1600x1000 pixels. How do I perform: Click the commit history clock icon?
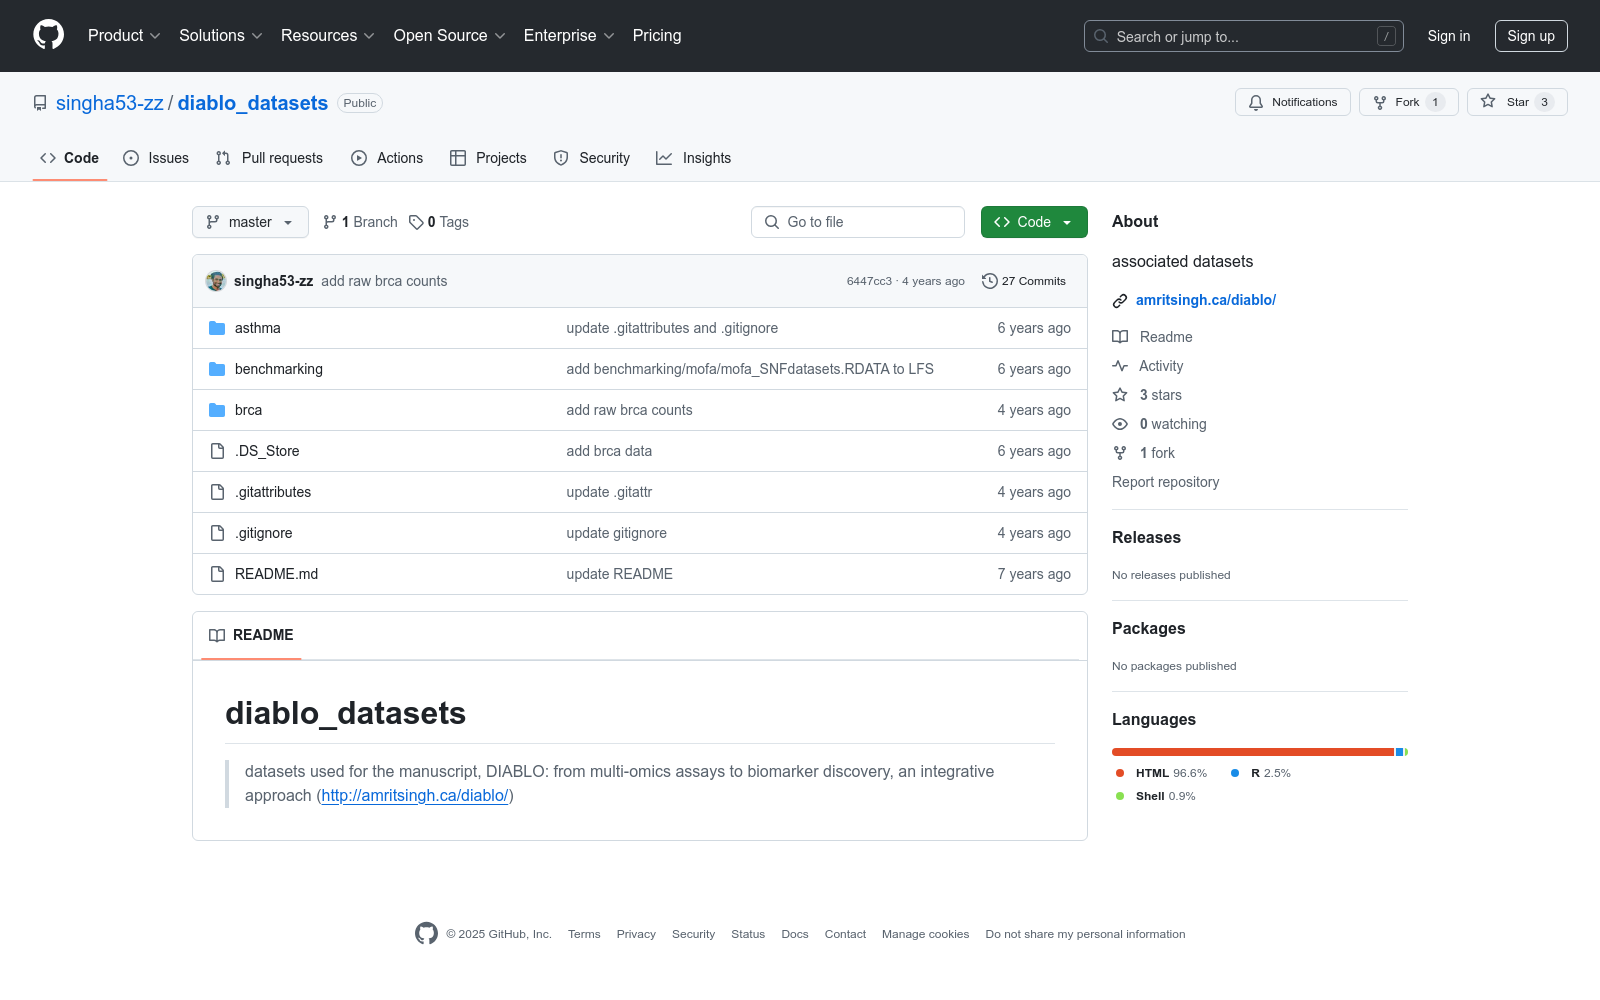coord(990,281)
